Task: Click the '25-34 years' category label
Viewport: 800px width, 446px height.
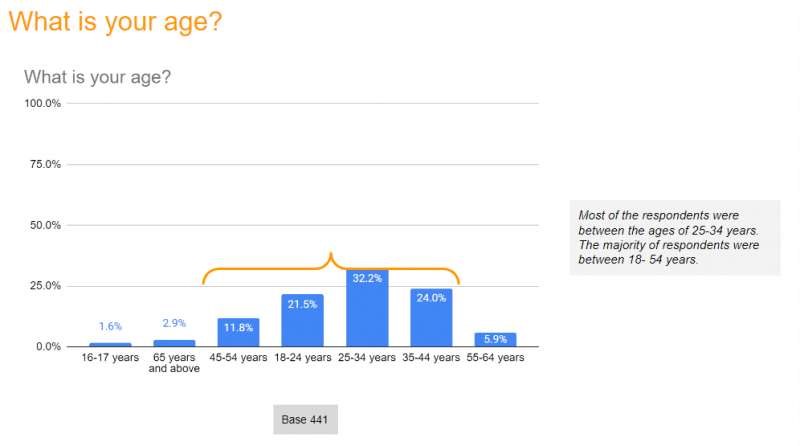Action: tap(367, 357)
